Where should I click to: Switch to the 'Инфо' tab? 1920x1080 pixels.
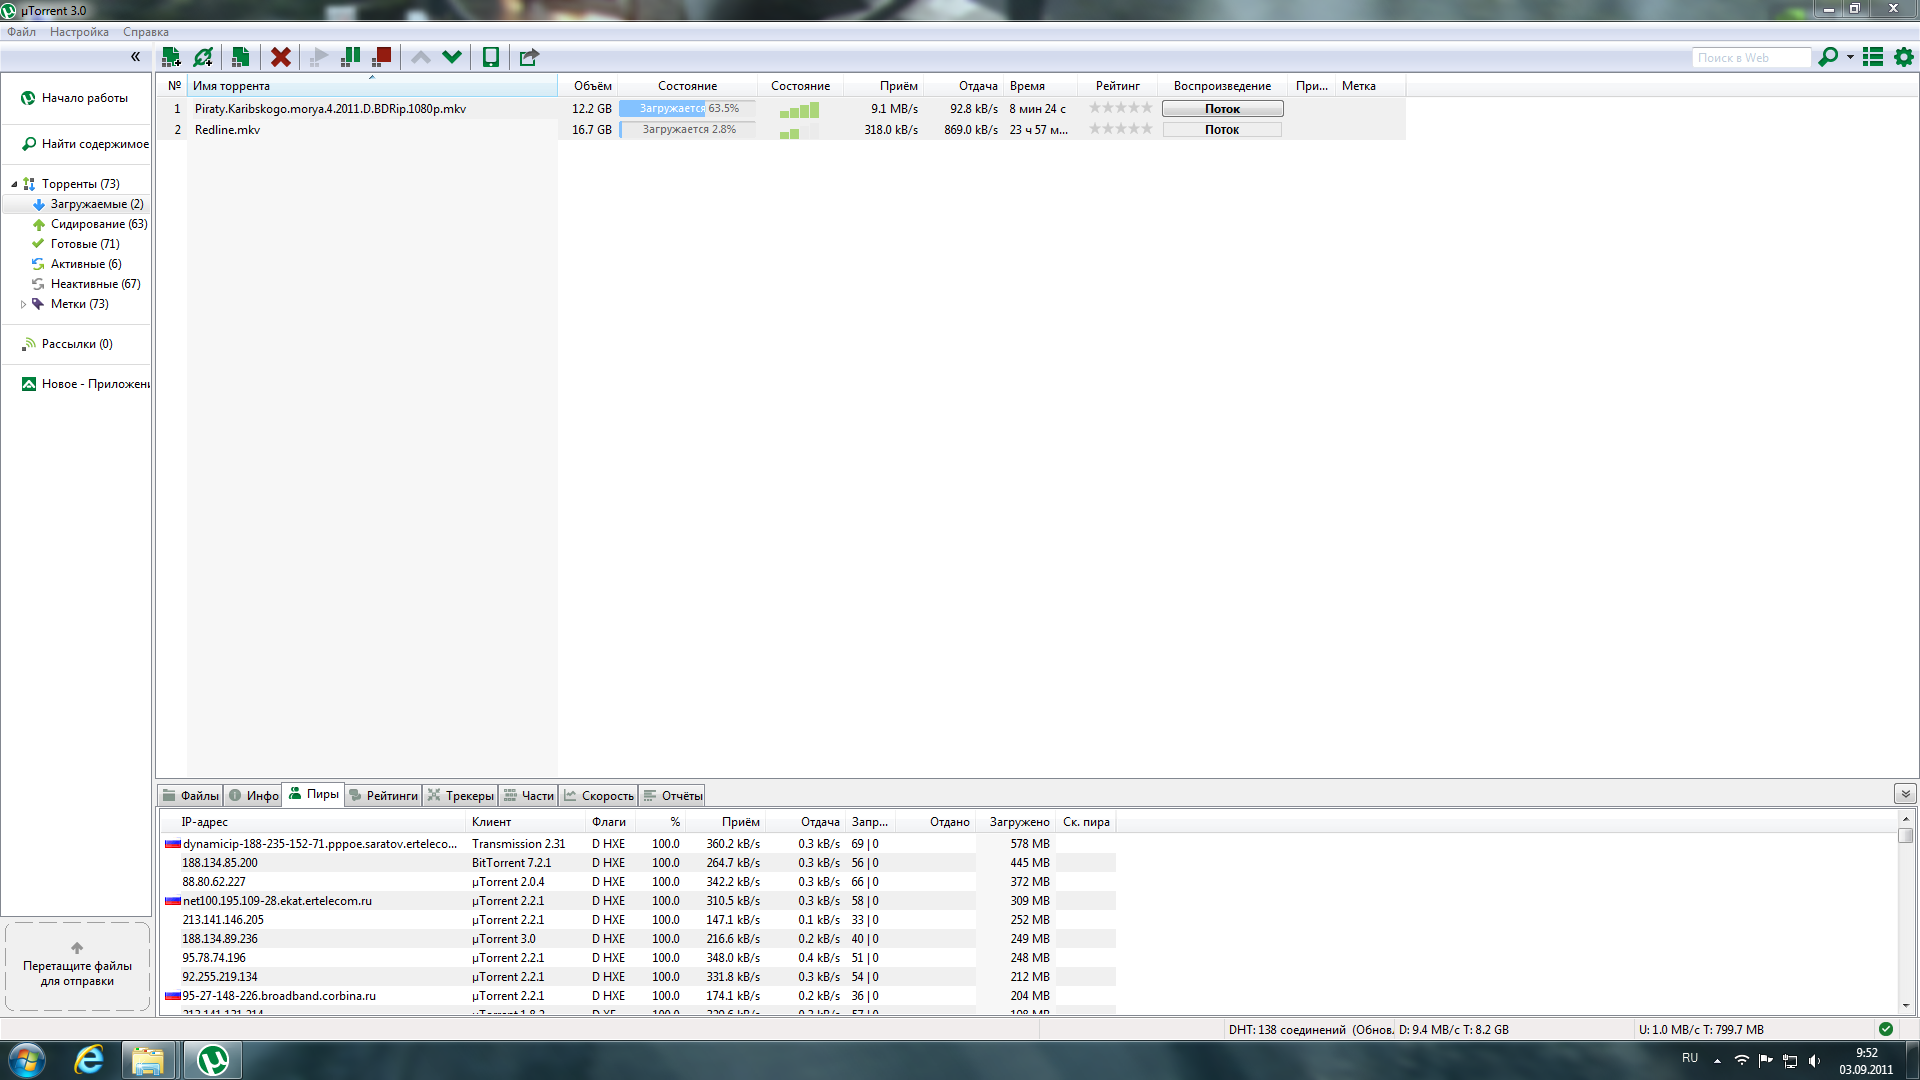(x=253, y=796)
